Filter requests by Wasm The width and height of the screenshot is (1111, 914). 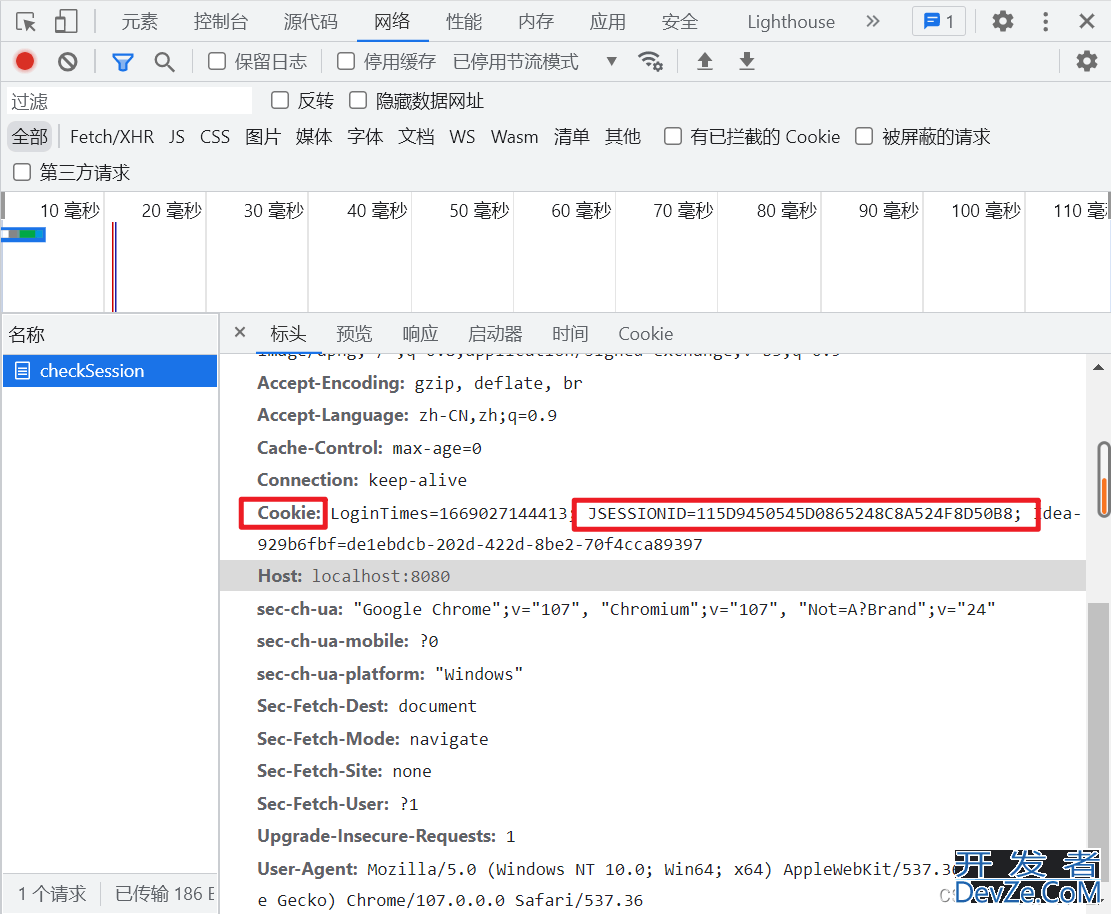click(514, 136)
